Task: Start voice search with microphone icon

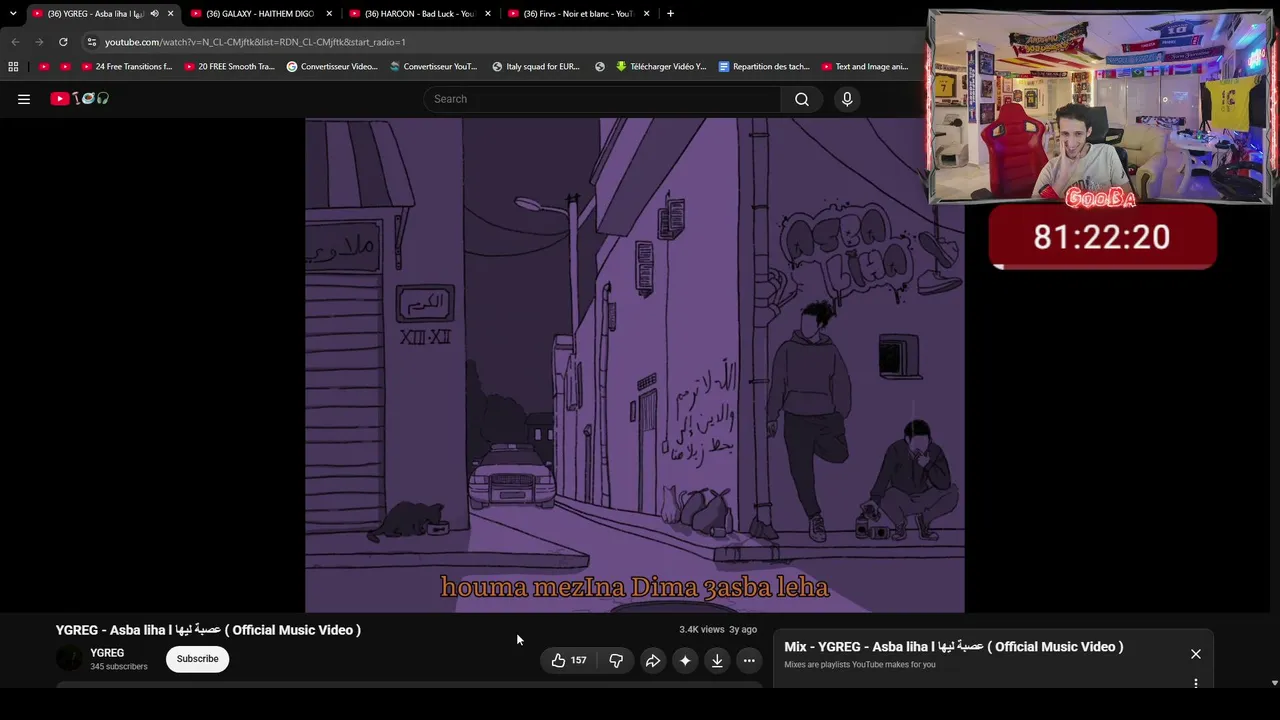Action: [847, 99]
